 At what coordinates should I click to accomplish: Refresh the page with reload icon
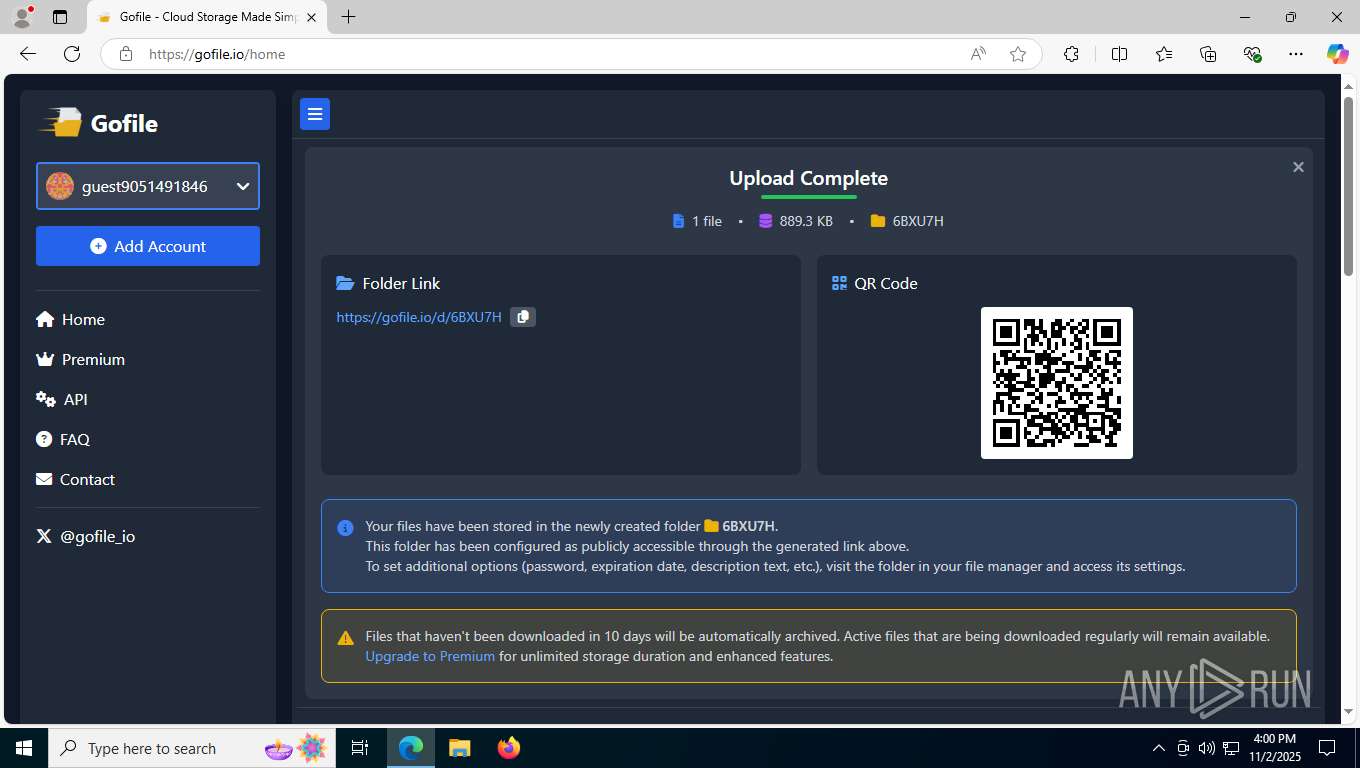[72, 54]
